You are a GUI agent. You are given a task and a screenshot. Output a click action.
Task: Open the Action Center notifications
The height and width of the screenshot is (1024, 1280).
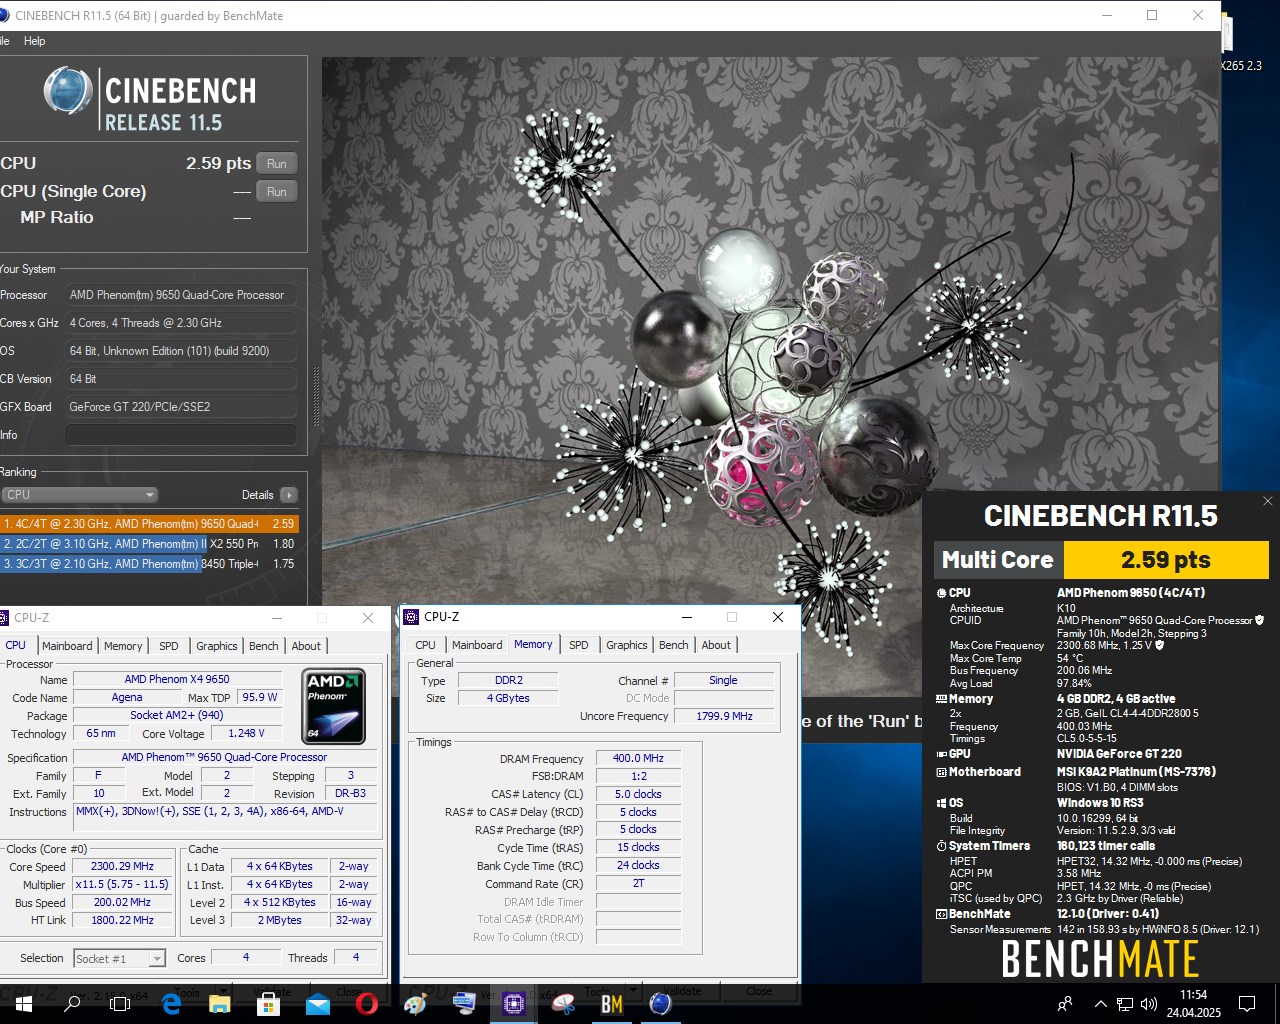(x=1247, y=1004)
